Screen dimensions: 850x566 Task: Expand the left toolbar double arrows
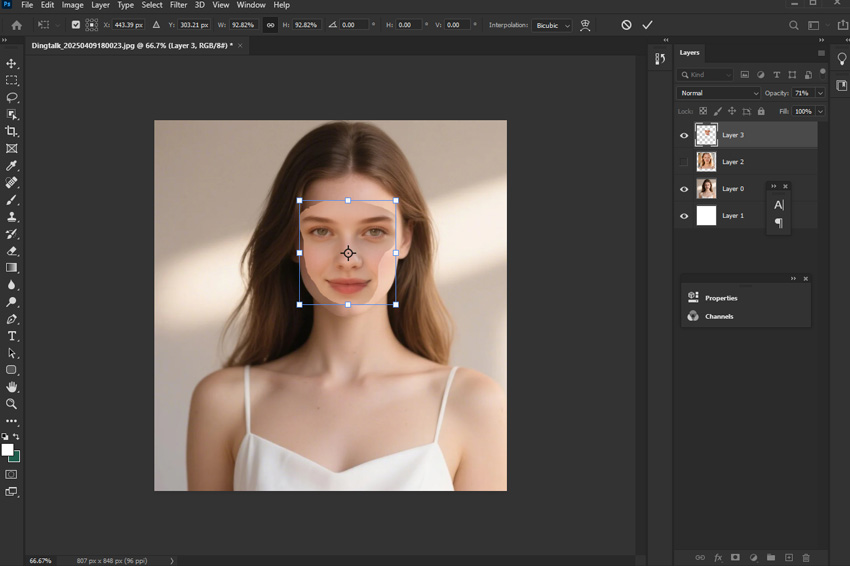point(4,40)
